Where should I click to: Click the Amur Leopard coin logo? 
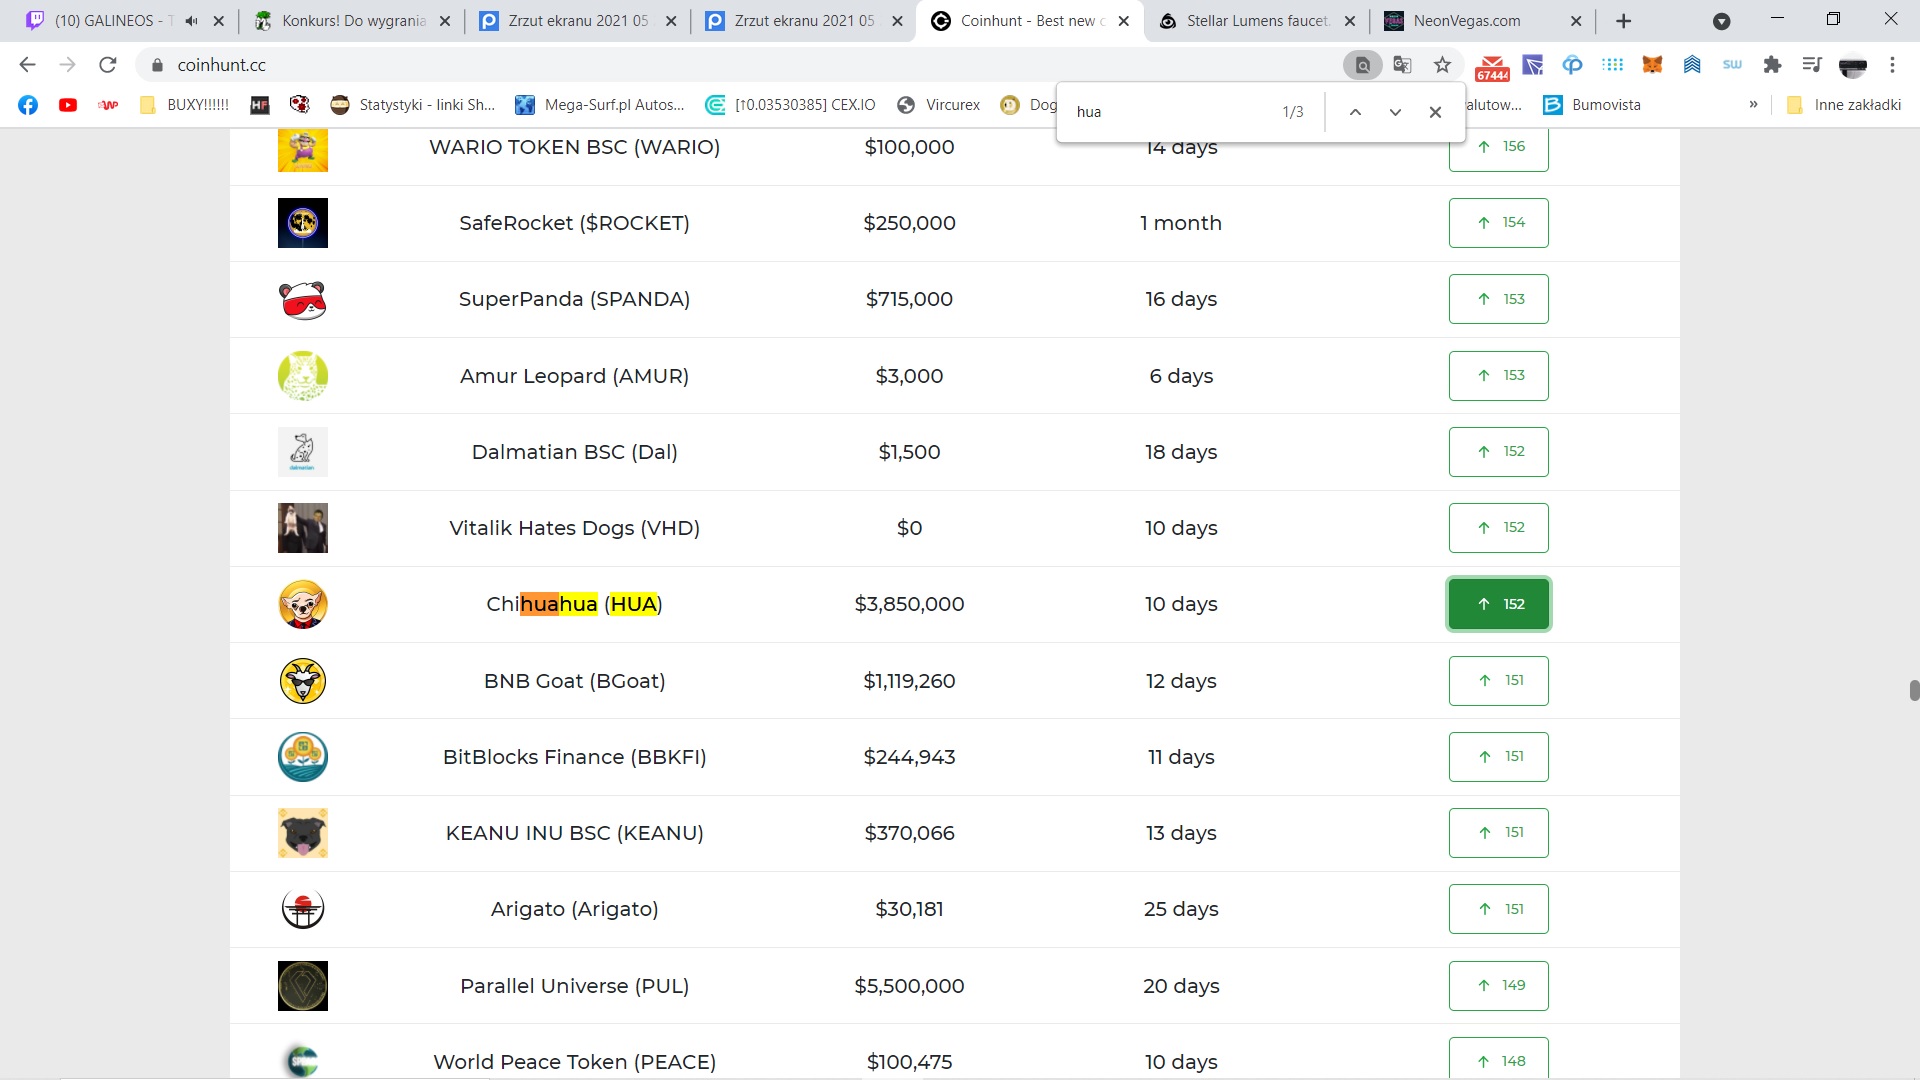click(303, 376)
